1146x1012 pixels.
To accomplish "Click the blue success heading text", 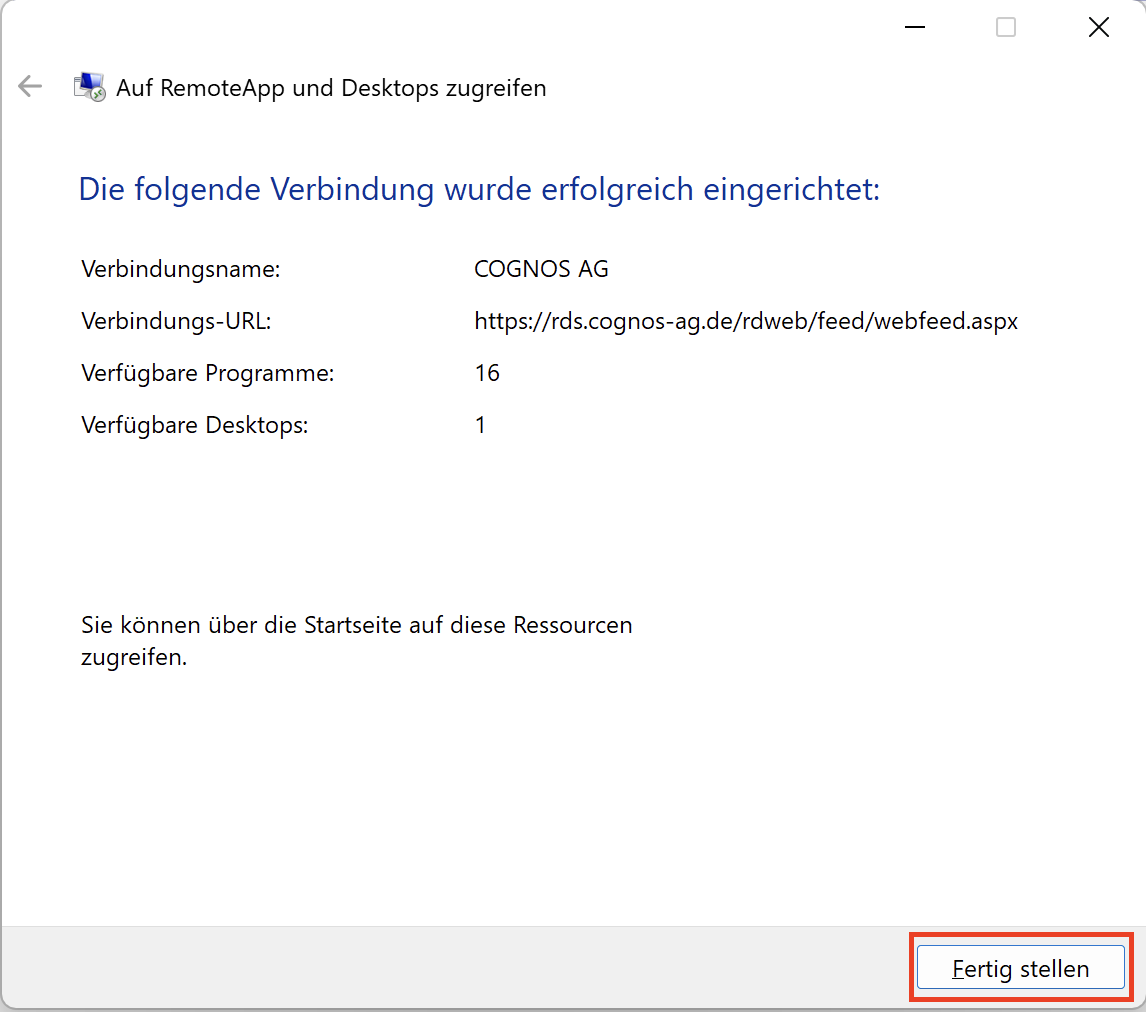I will point(479,189).
